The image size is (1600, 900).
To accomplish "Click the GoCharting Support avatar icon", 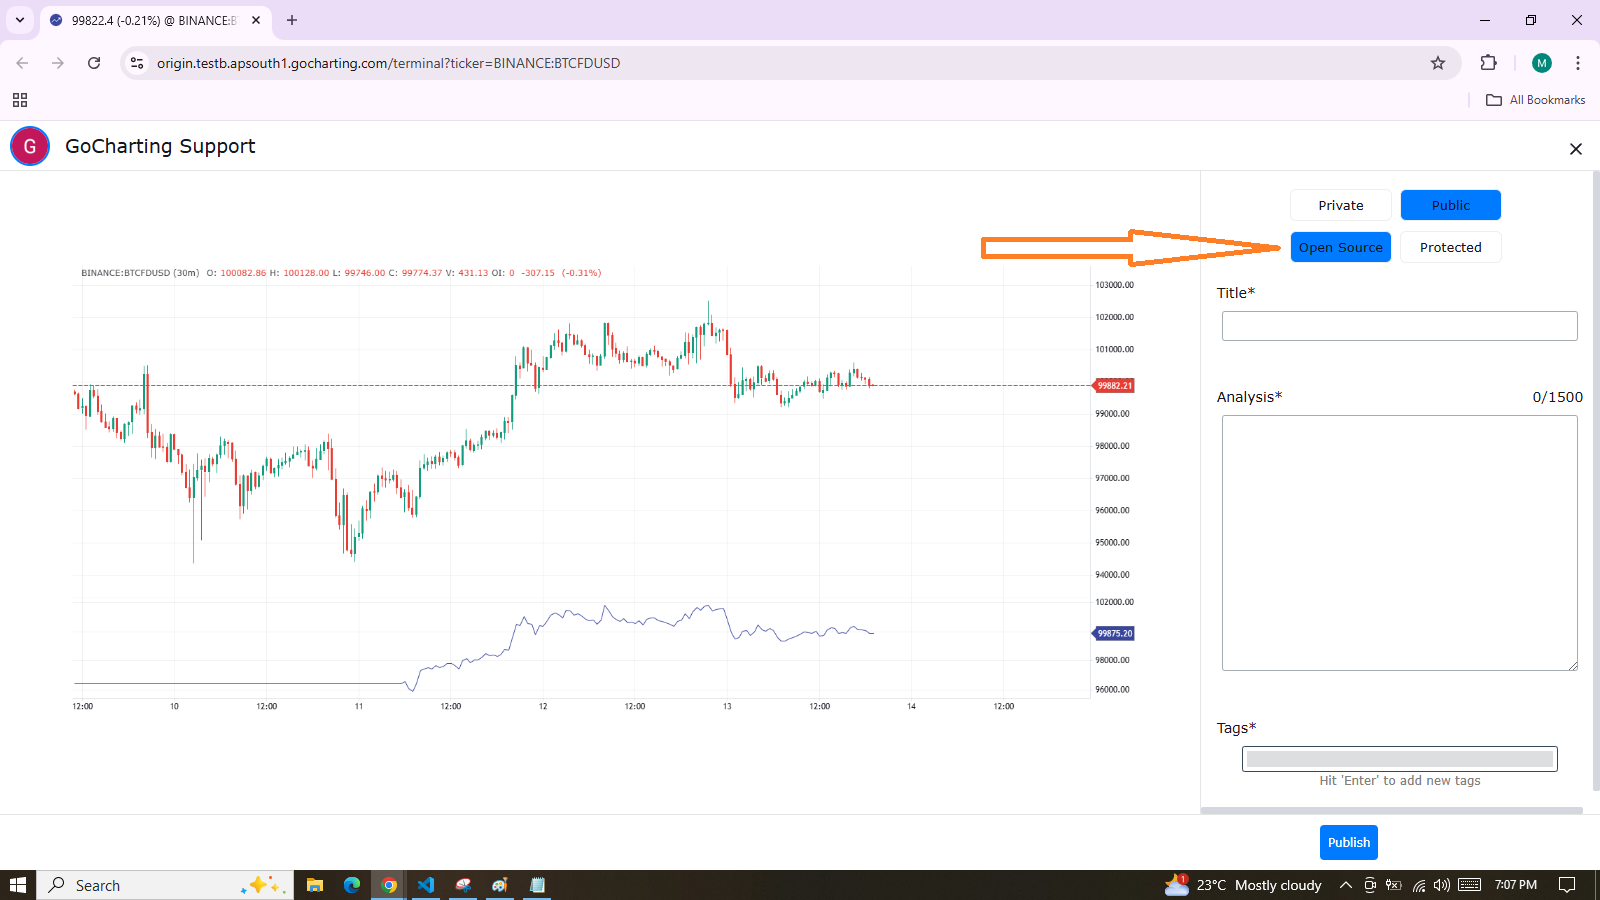I will tap(30, 146).
